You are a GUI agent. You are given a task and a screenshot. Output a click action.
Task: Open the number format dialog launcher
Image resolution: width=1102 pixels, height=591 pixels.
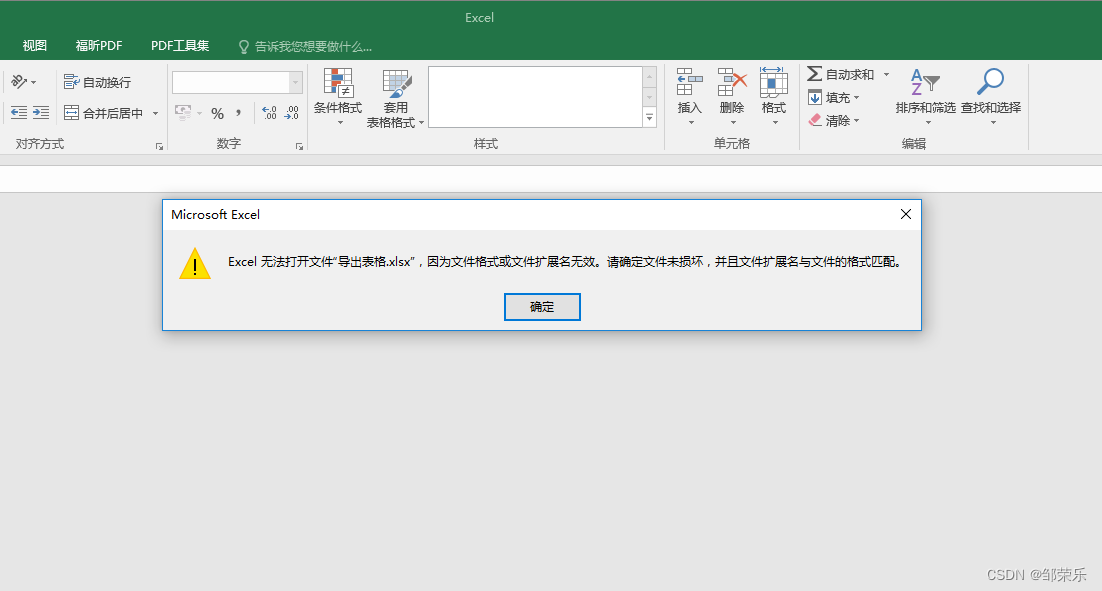pos(299,147)
